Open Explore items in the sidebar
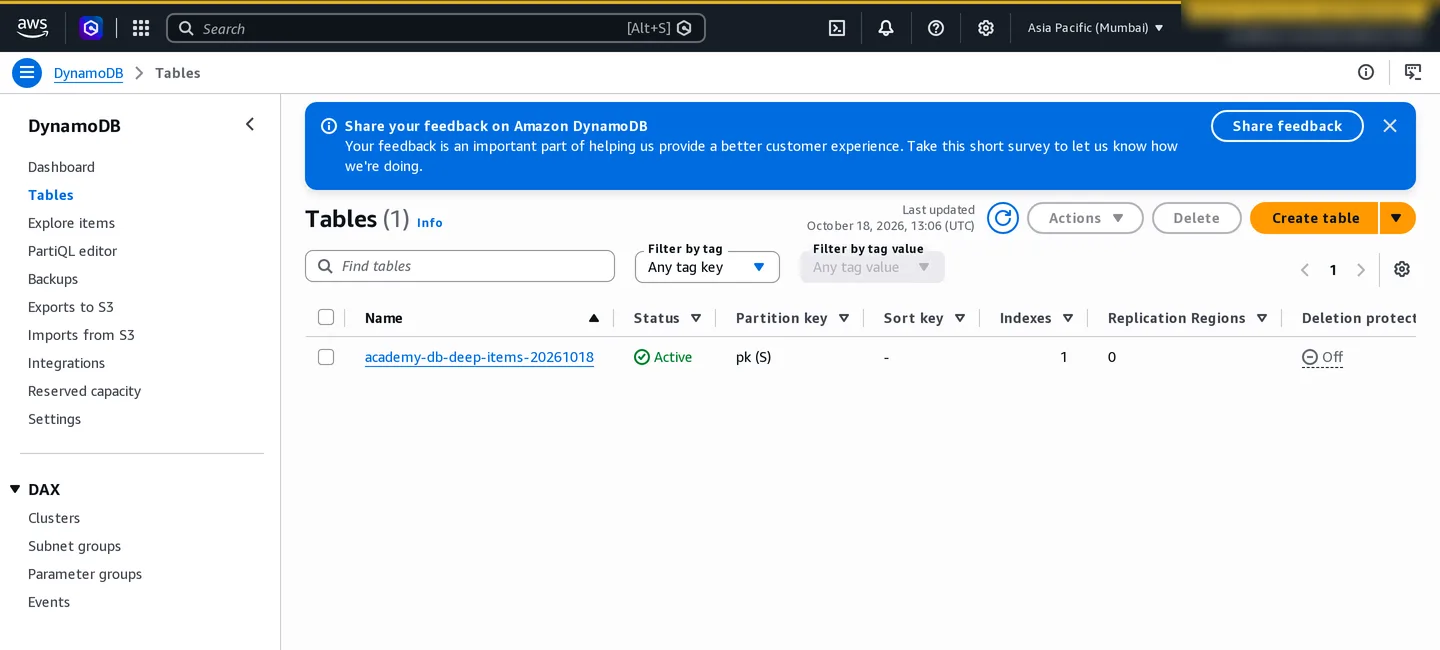1440x650 pixels. pyautogui.click(x=71, y=223)
